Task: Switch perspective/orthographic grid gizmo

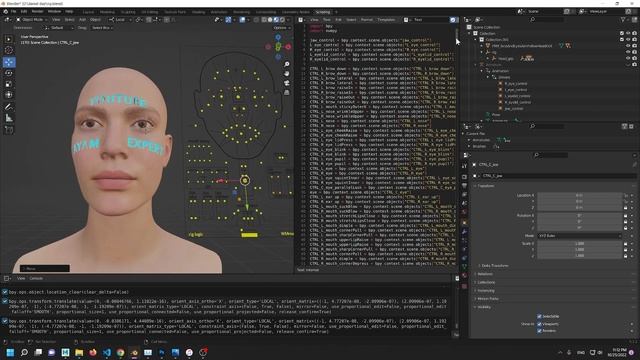Action: tap(287, 93)
